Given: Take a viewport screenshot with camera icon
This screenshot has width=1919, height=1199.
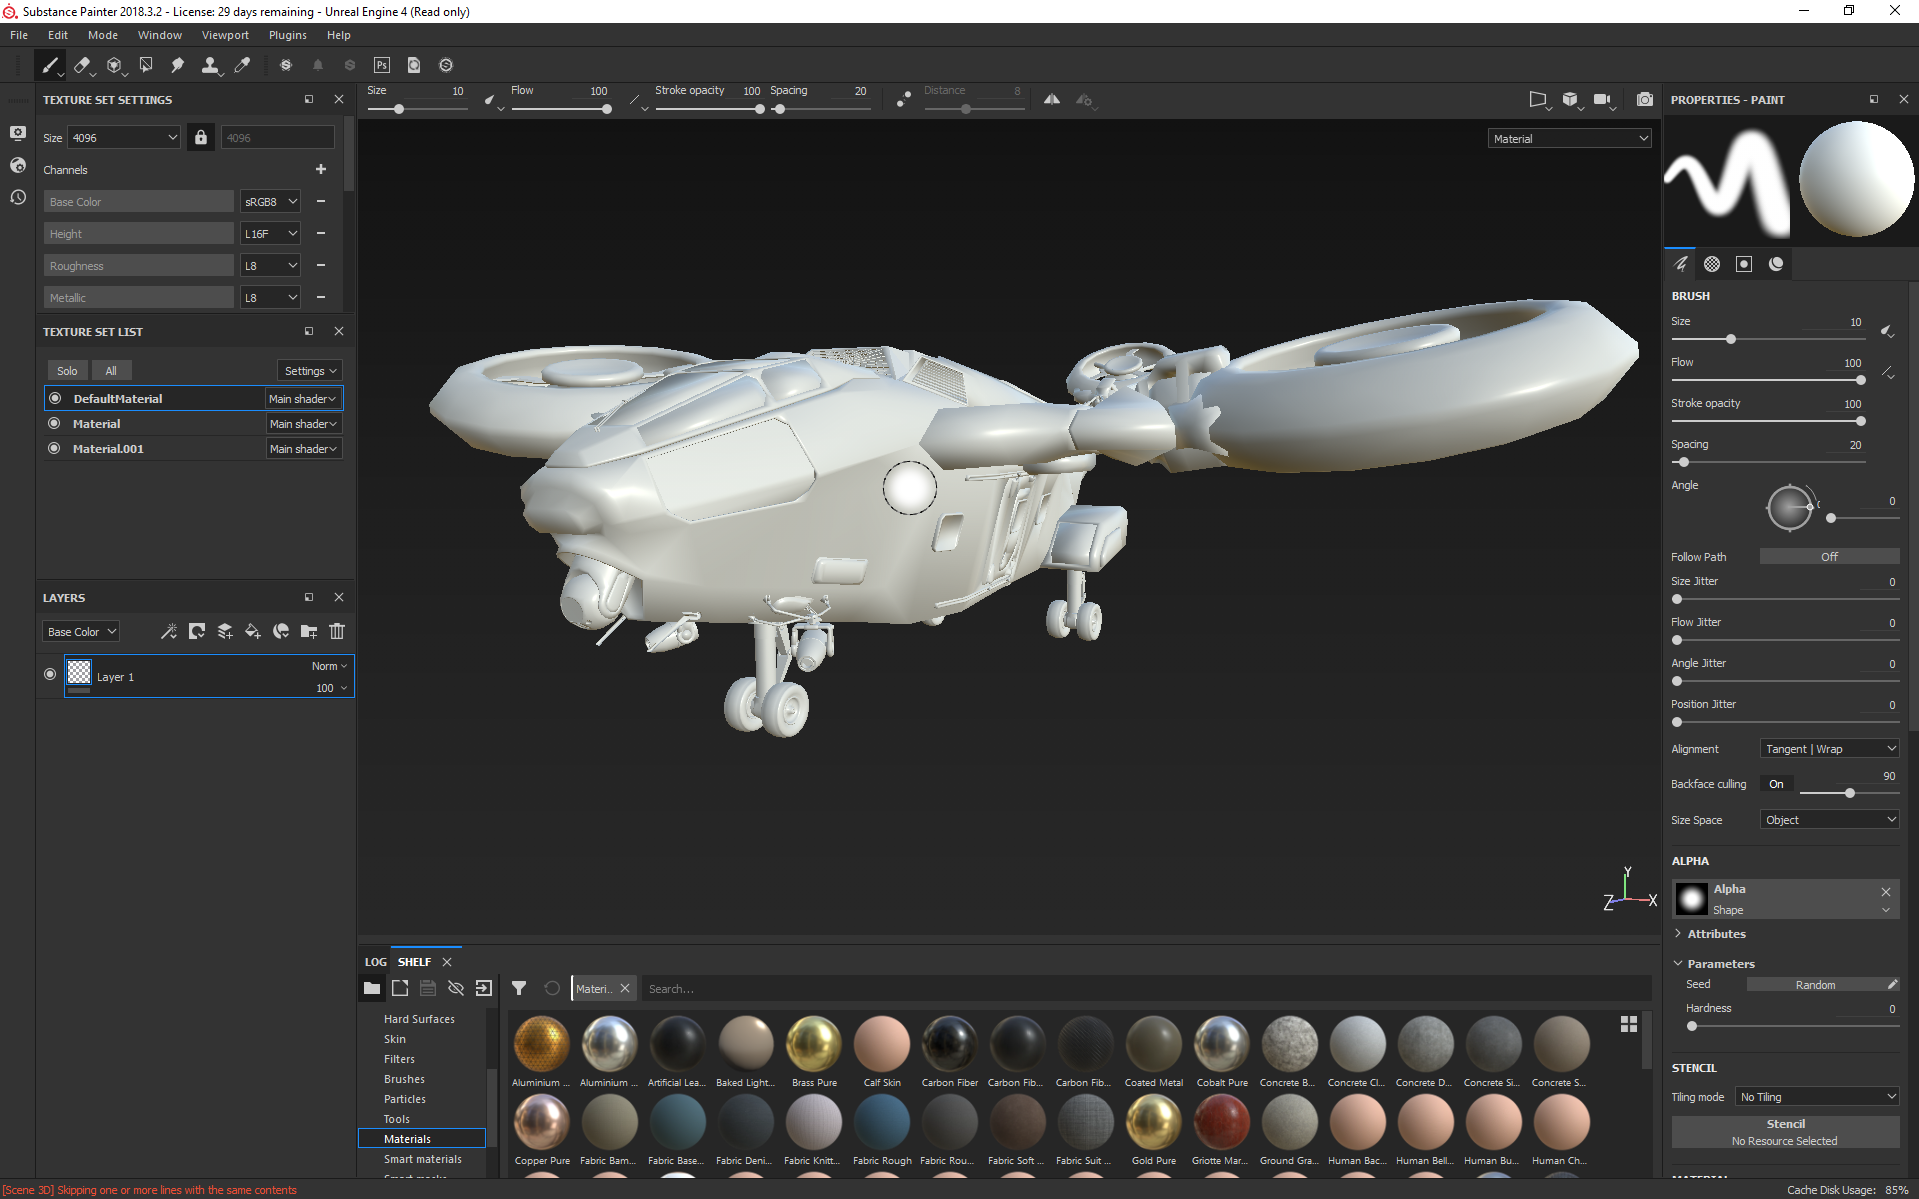Looking at the screenshot, I should tap(1644, 99).
